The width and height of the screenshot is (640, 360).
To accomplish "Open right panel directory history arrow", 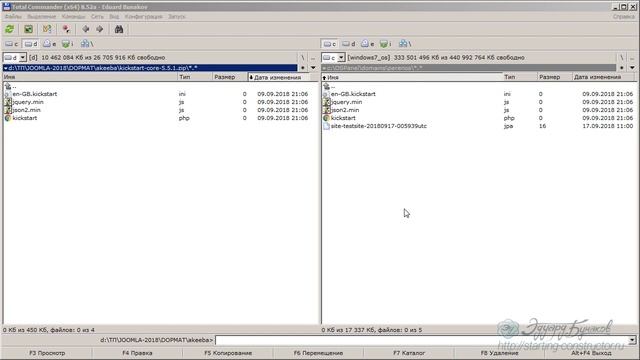I will tap(632, 68).
